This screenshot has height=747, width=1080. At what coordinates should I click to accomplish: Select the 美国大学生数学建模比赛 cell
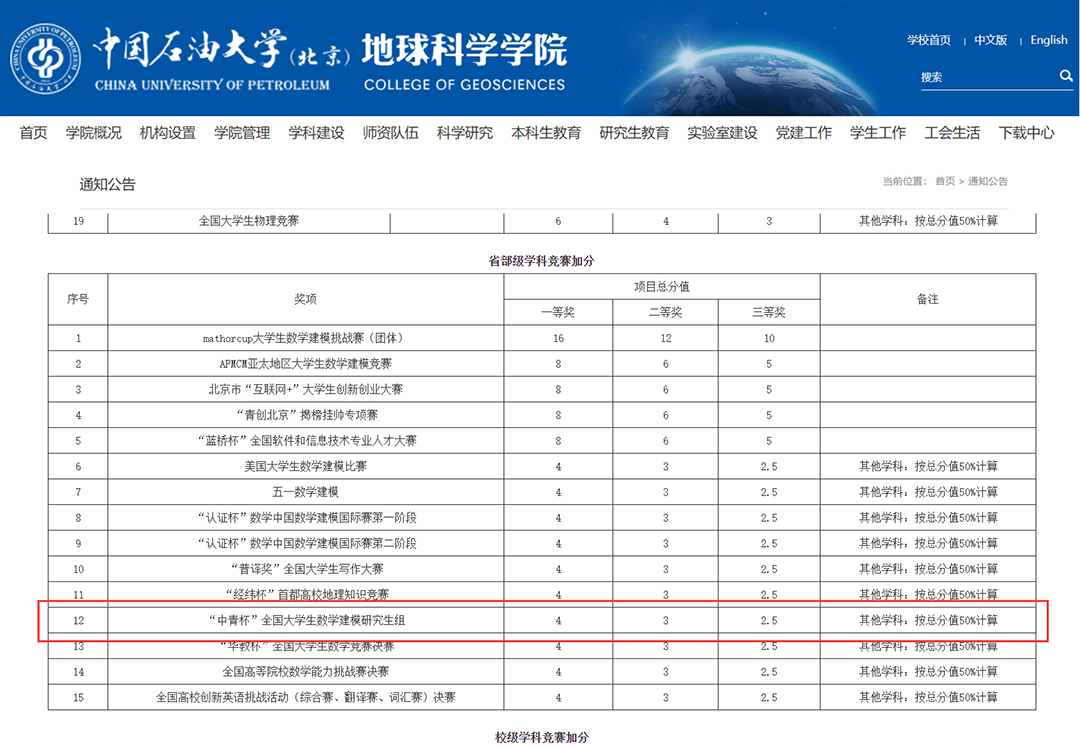[306, 466]
